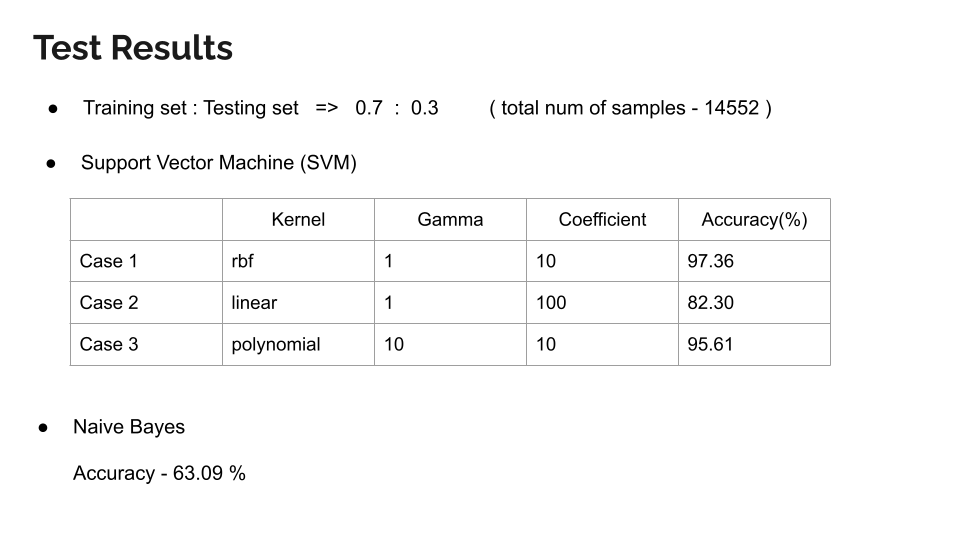Click the Coefficient column header

602,219
